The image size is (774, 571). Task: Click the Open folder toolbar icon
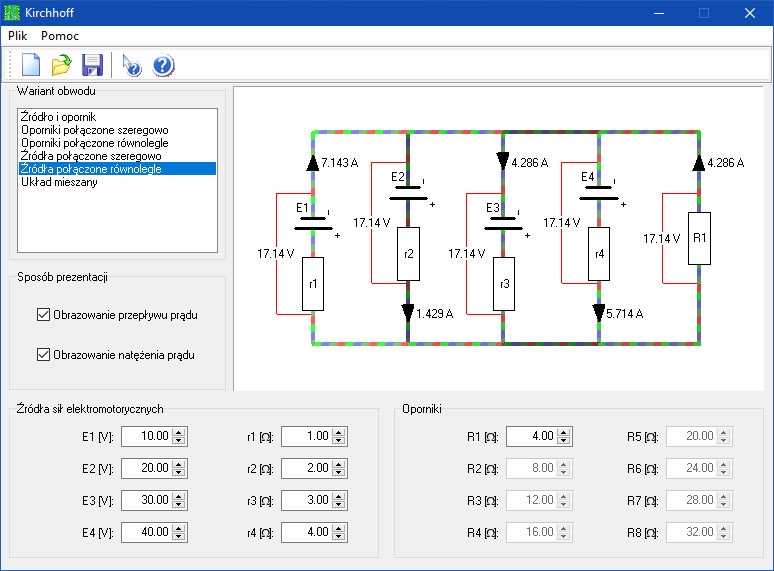click(x=62, y=66)
